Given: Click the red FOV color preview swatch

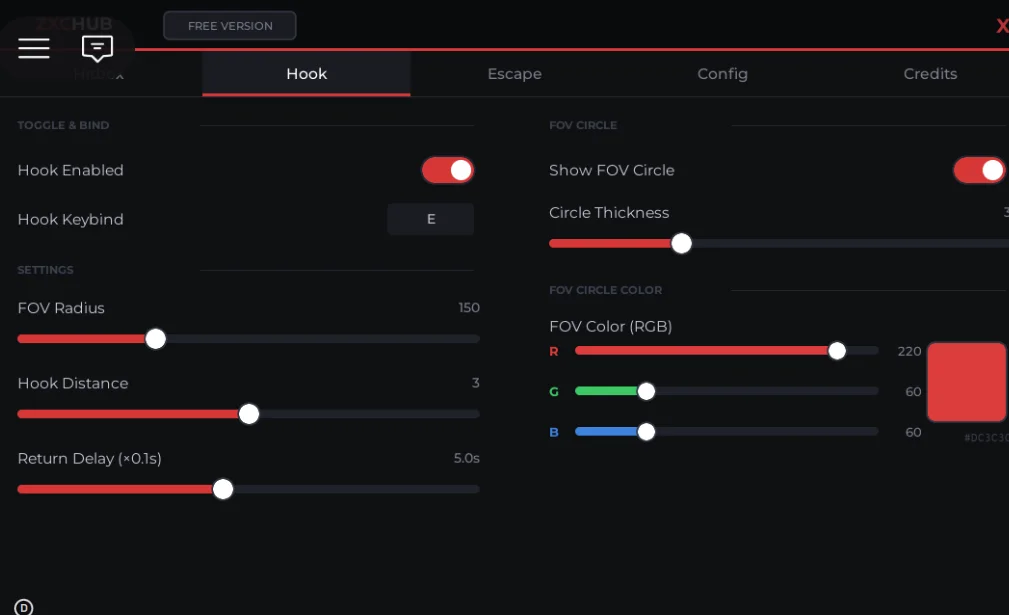Looking at the screenshot, I should point(967,382).
